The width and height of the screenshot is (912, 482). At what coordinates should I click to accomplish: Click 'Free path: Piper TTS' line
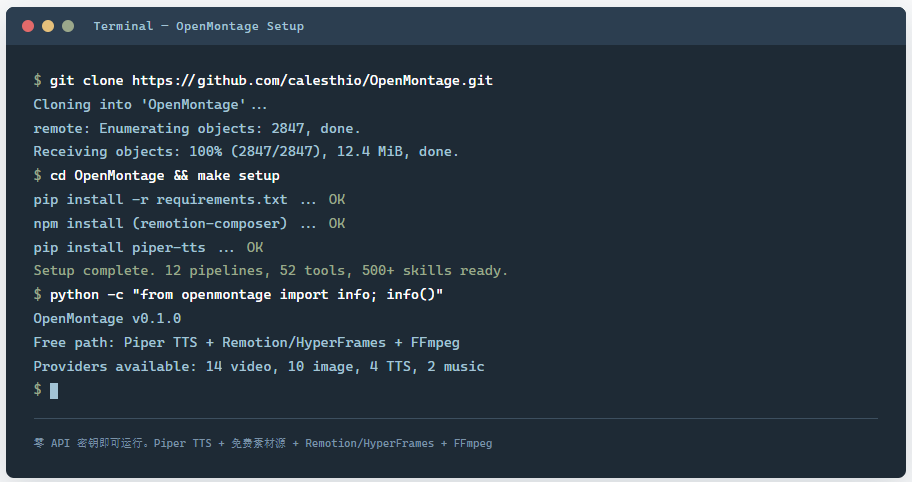(247, 342)
